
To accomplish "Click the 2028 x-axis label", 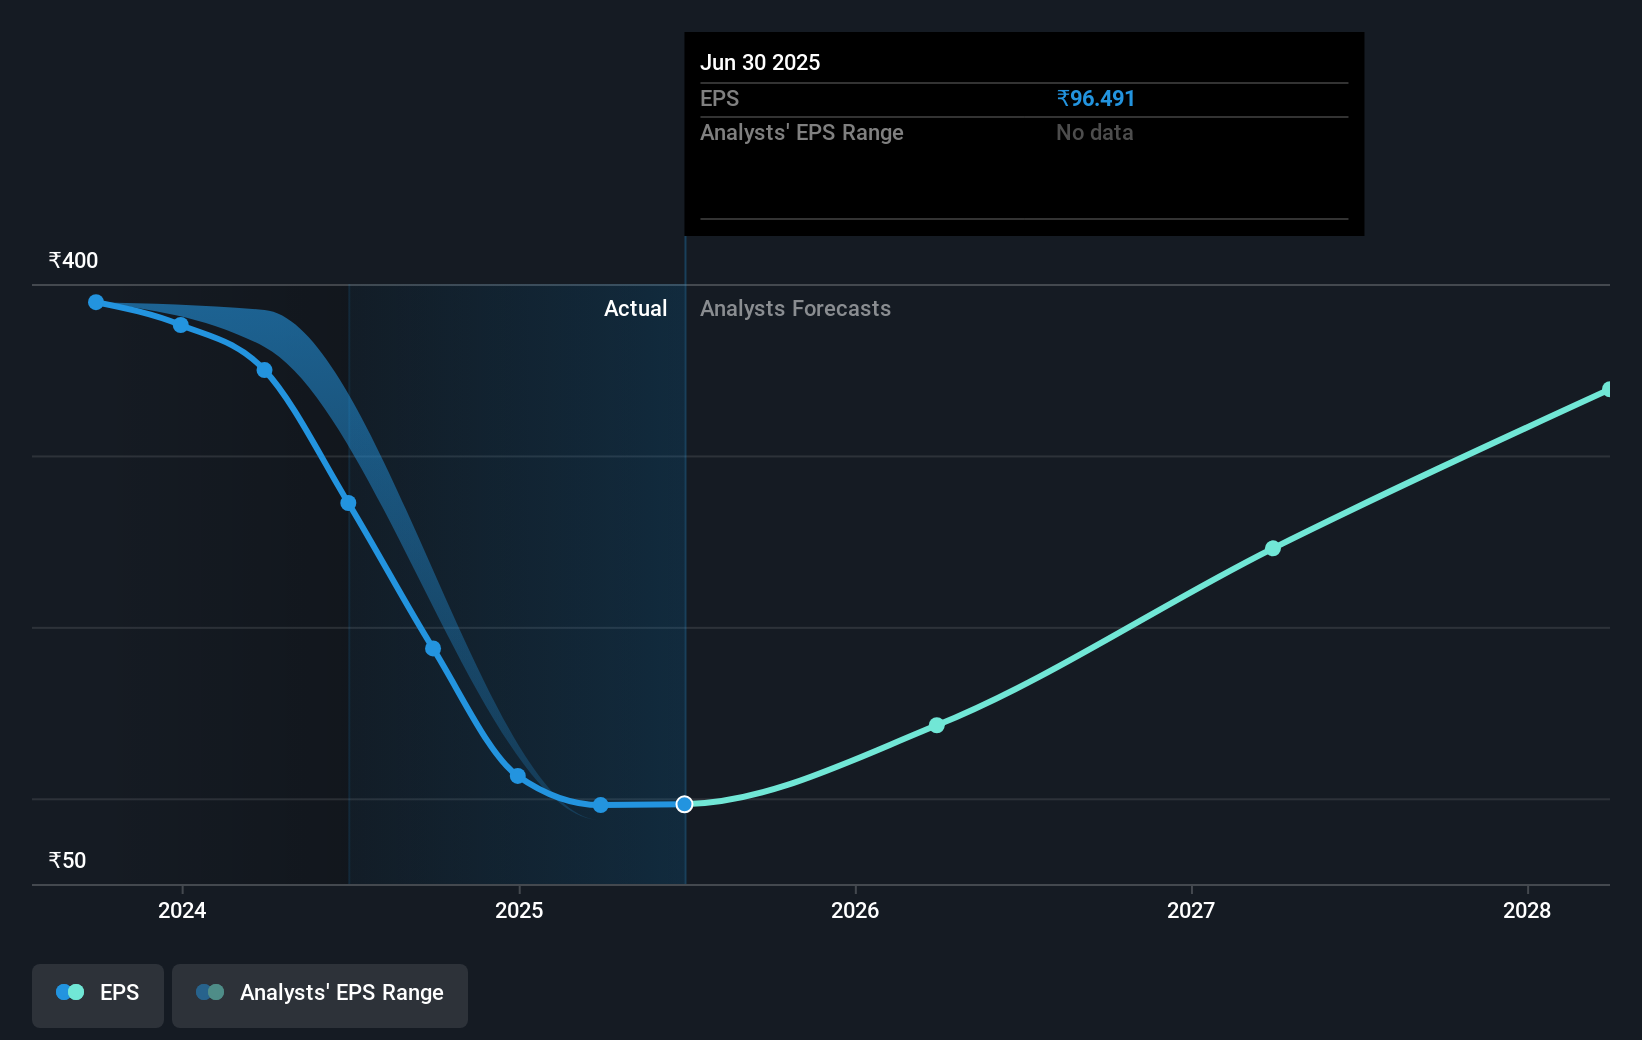I will [x=1527, y=910].
